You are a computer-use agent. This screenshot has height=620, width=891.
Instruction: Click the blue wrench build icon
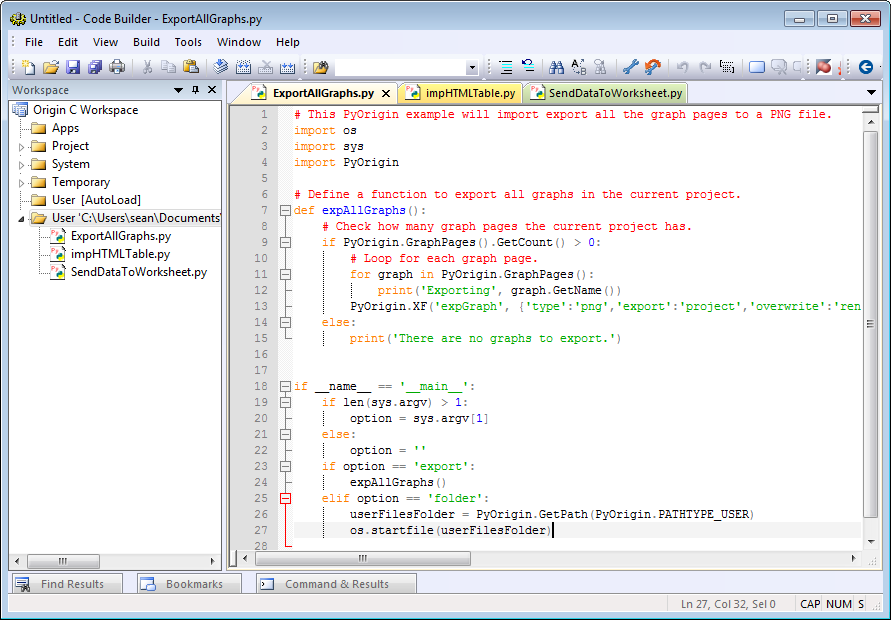tap(630, 67)
